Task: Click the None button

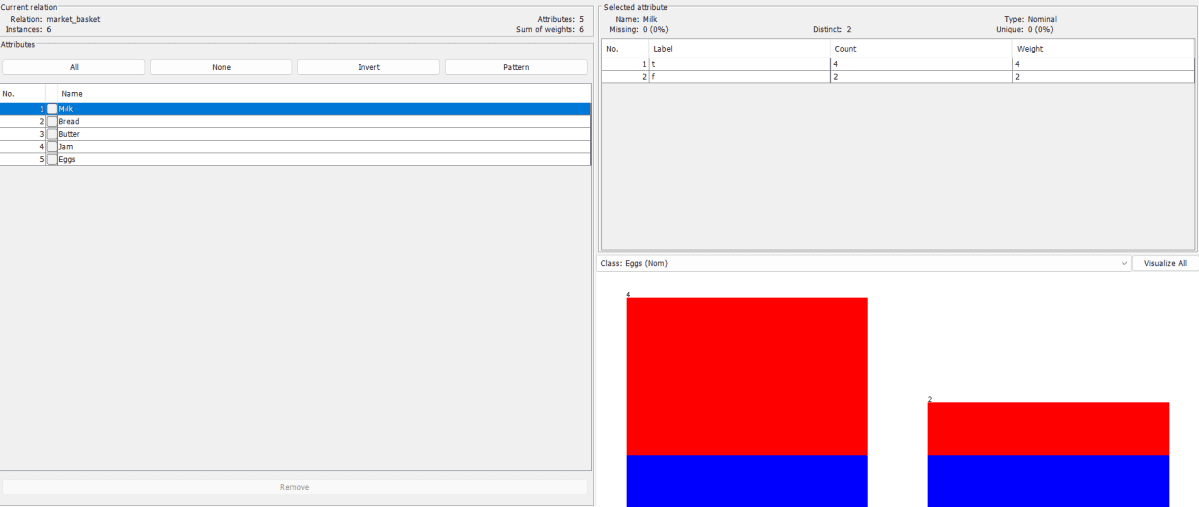Action: coord(221,67)
